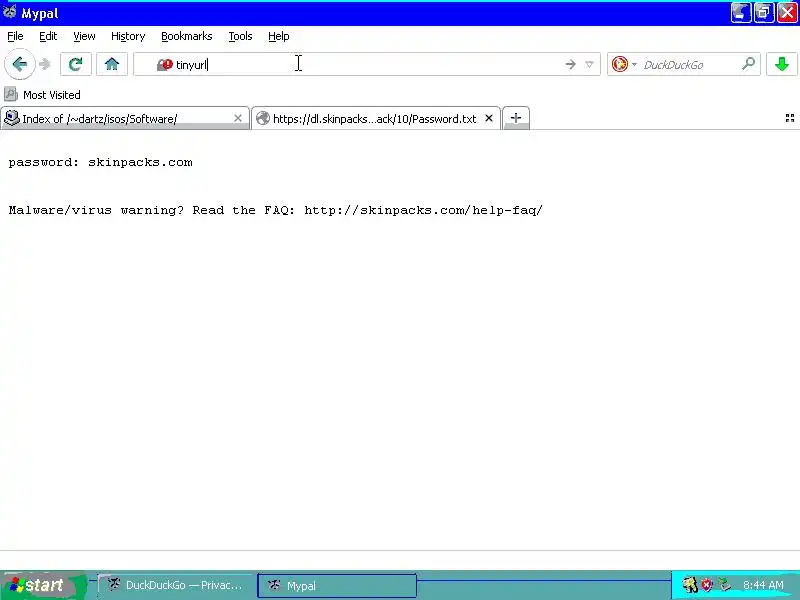Click the red shield security tray icon
This screenshot has width=800, height=600.
[x=707, y=585]
